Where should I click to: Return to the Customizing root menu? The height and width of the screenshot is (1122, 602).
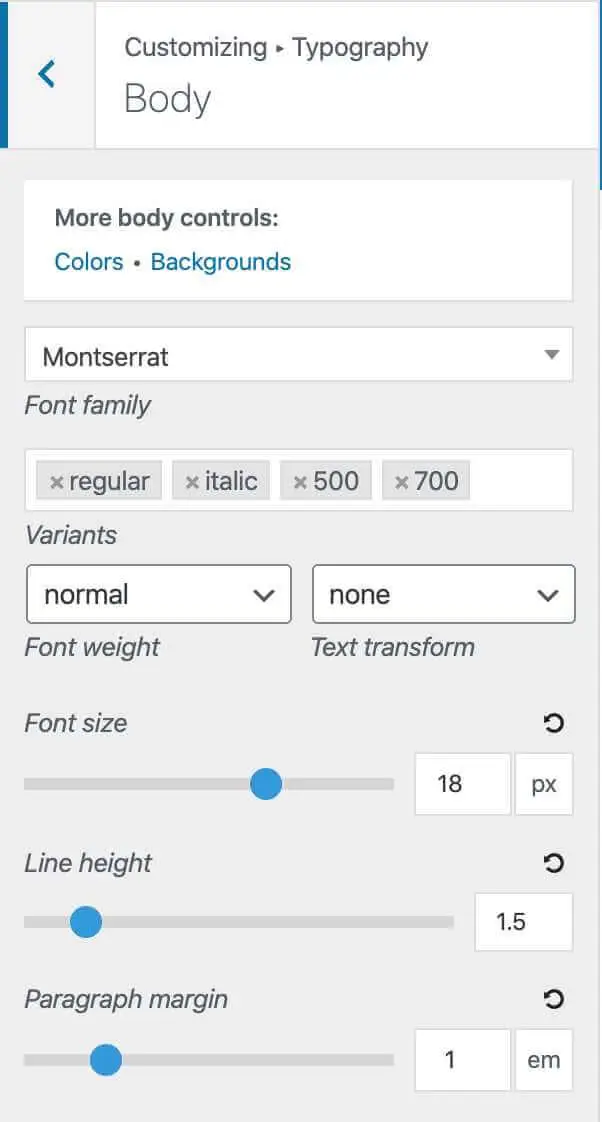click(194, 47)
